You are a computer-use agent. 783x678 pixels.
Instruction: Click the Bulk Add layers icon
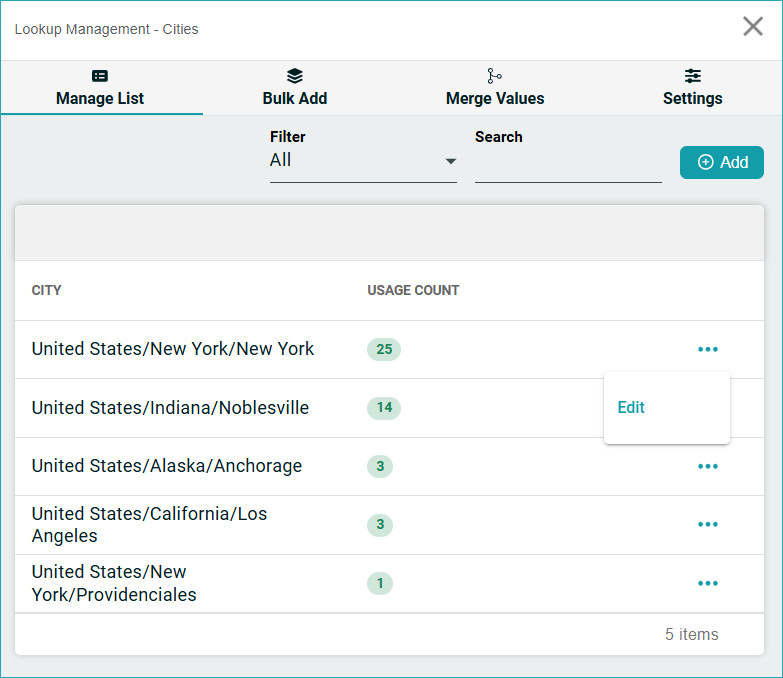click(294, 76)
